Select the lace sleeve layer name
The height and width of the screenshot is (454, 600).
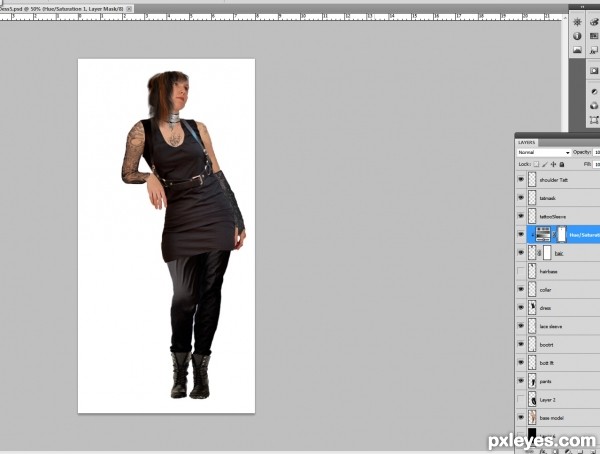[x=551, y=327]
